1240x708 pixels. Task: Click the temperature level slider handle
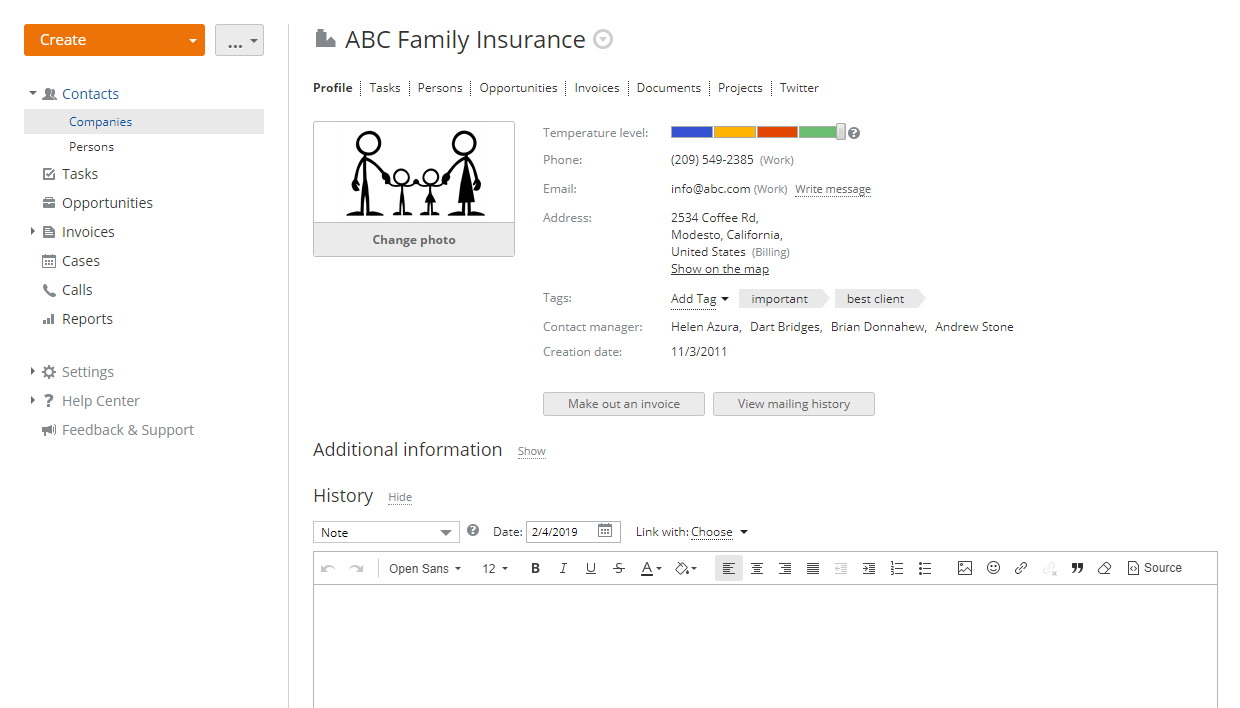click(x=841, y=132)
